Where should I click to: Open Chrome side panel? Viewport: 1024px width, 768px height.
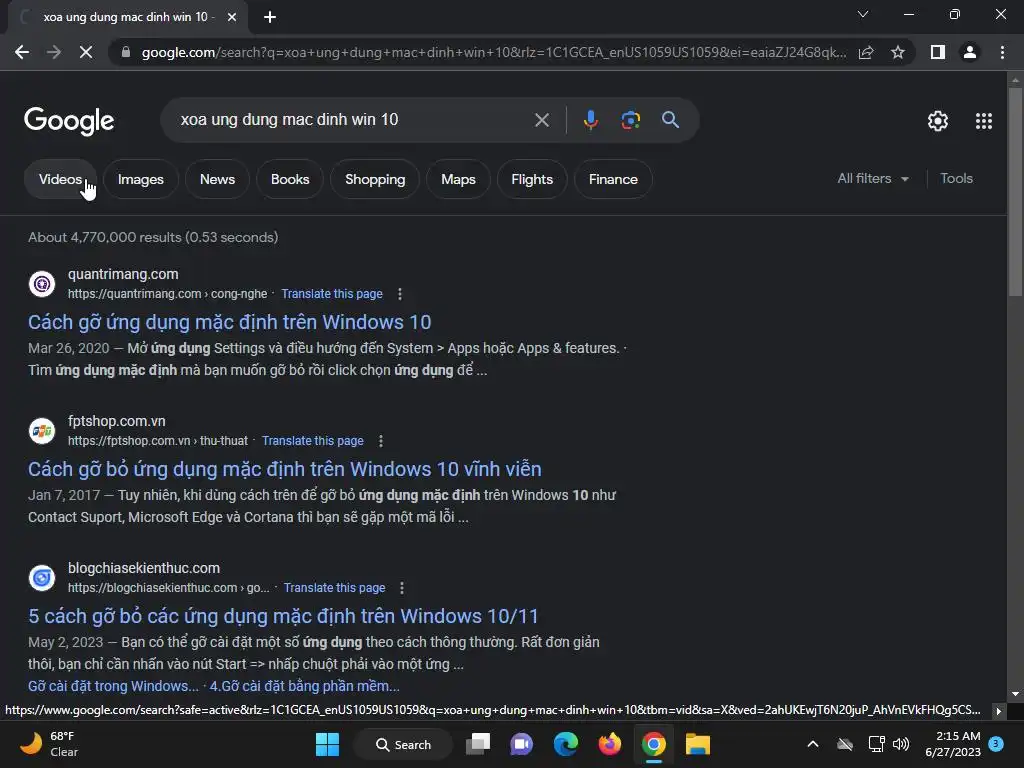[x=938, y=52]
